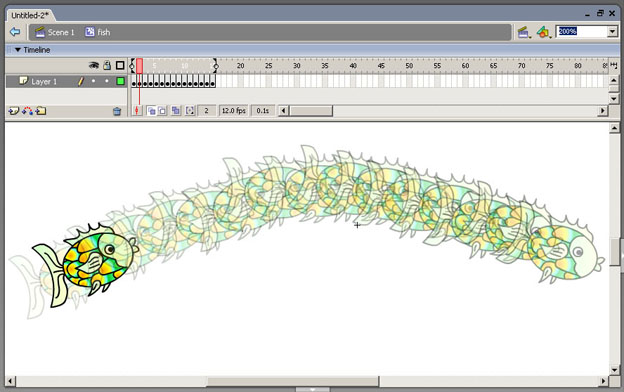Image resolution: width=624 pixels, height=392 pixels.
Task: Click stage vertical scroll up arrow
Action: (614, 128)
